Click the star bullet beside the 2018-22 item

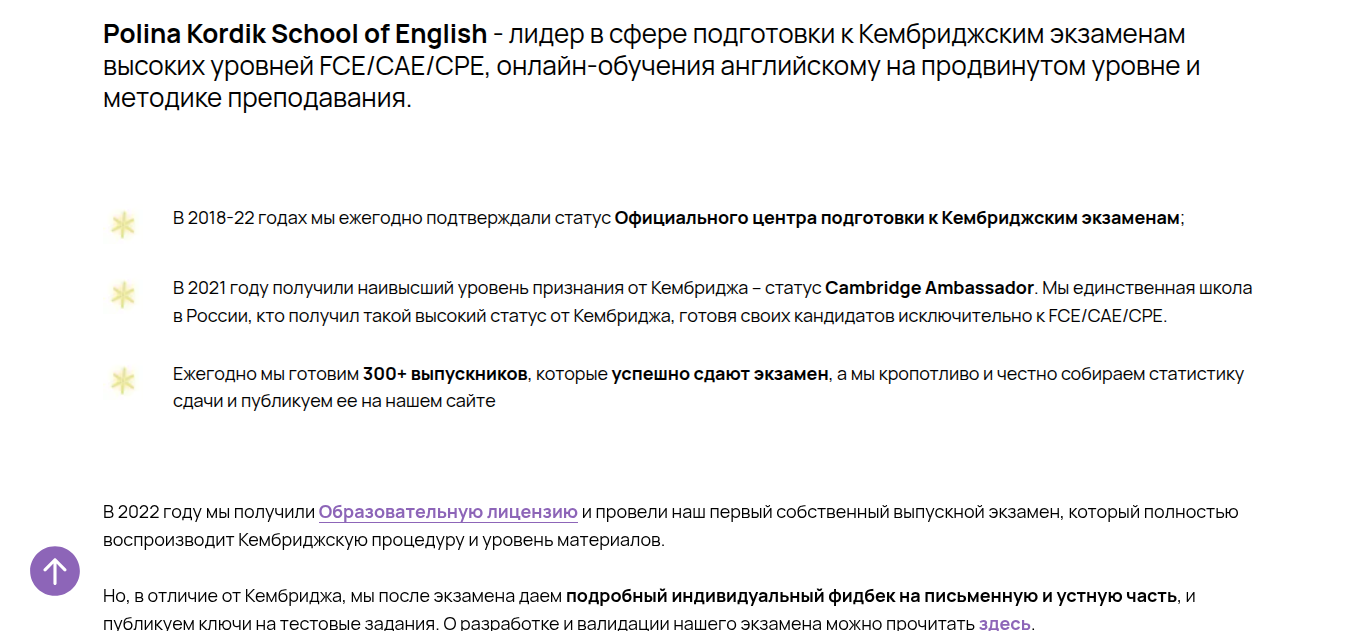(x=122, y=225)
